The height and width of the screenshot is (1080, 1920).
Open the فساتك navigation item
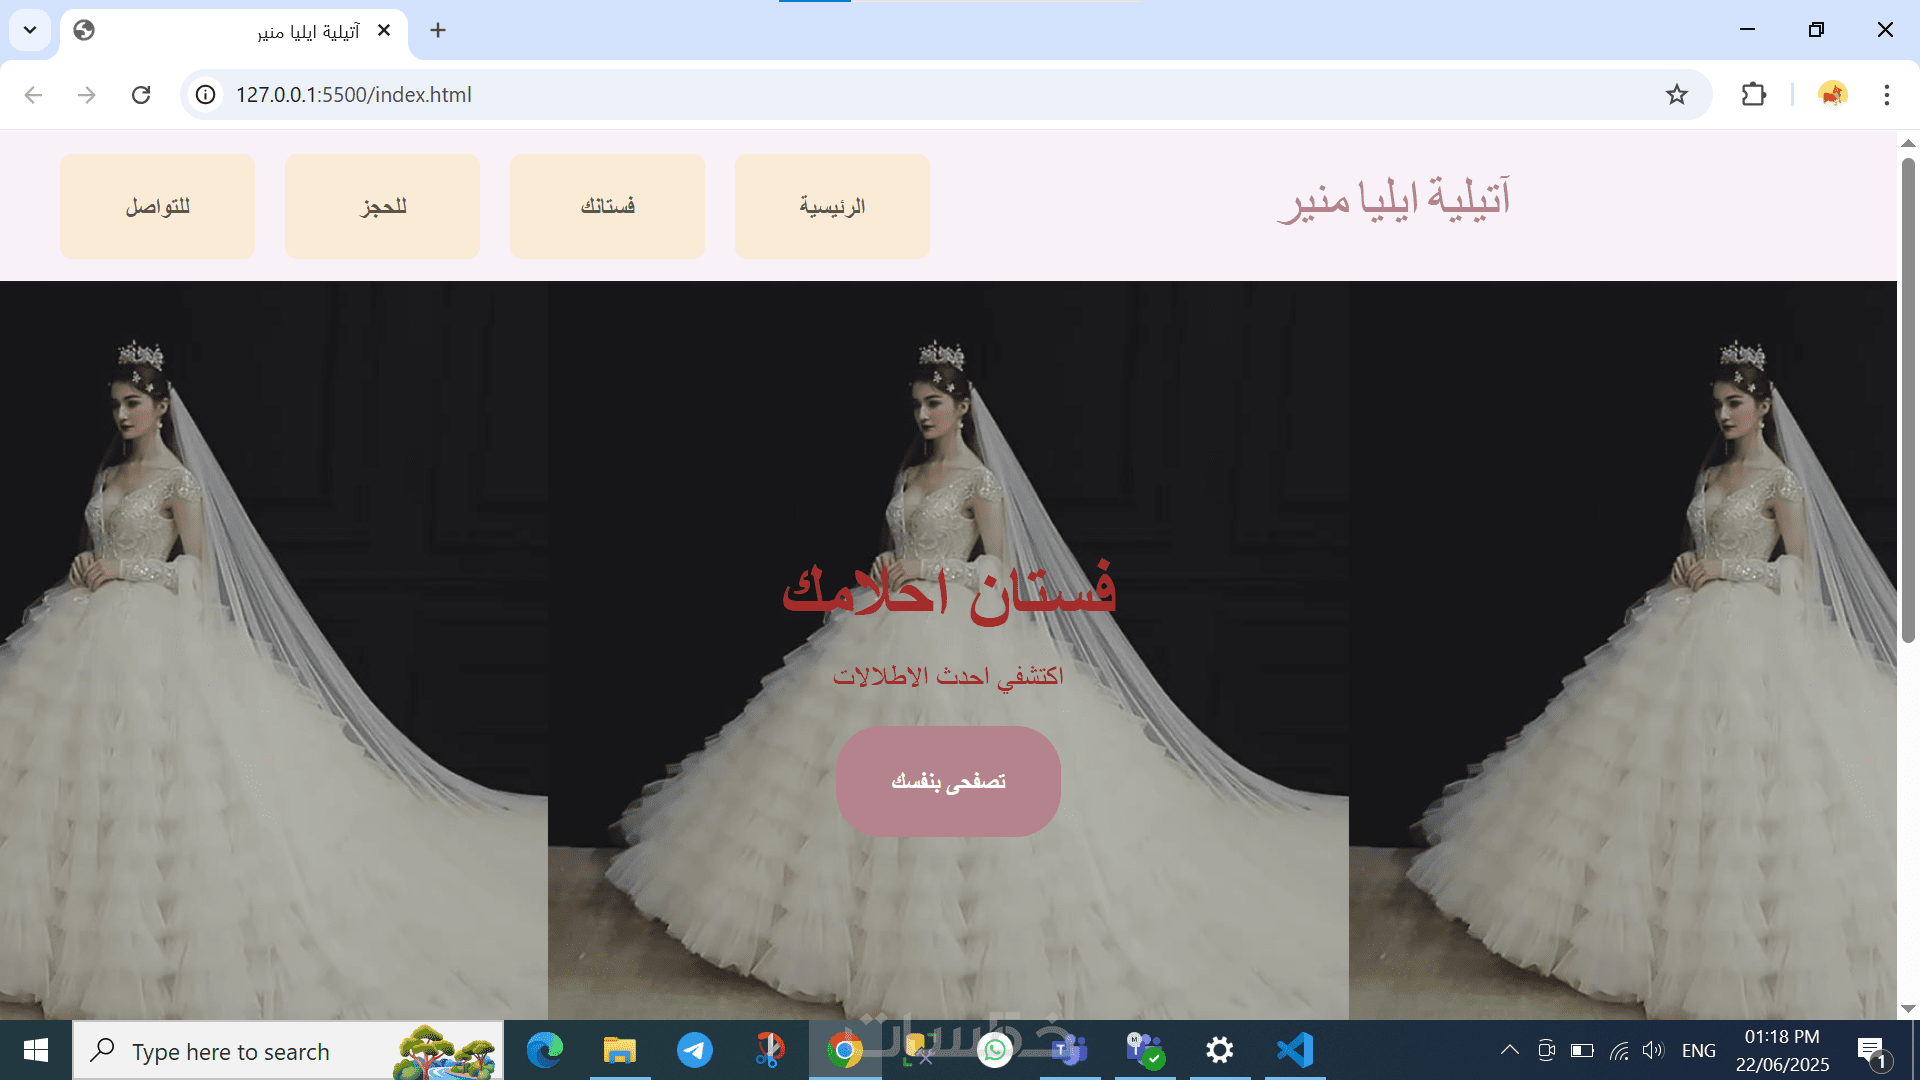tap(607, 206)
